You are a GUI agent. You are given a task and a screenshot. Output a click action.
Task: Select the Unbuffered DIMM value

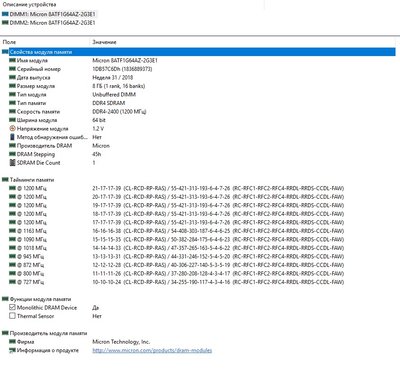click(x=114, y=94)
